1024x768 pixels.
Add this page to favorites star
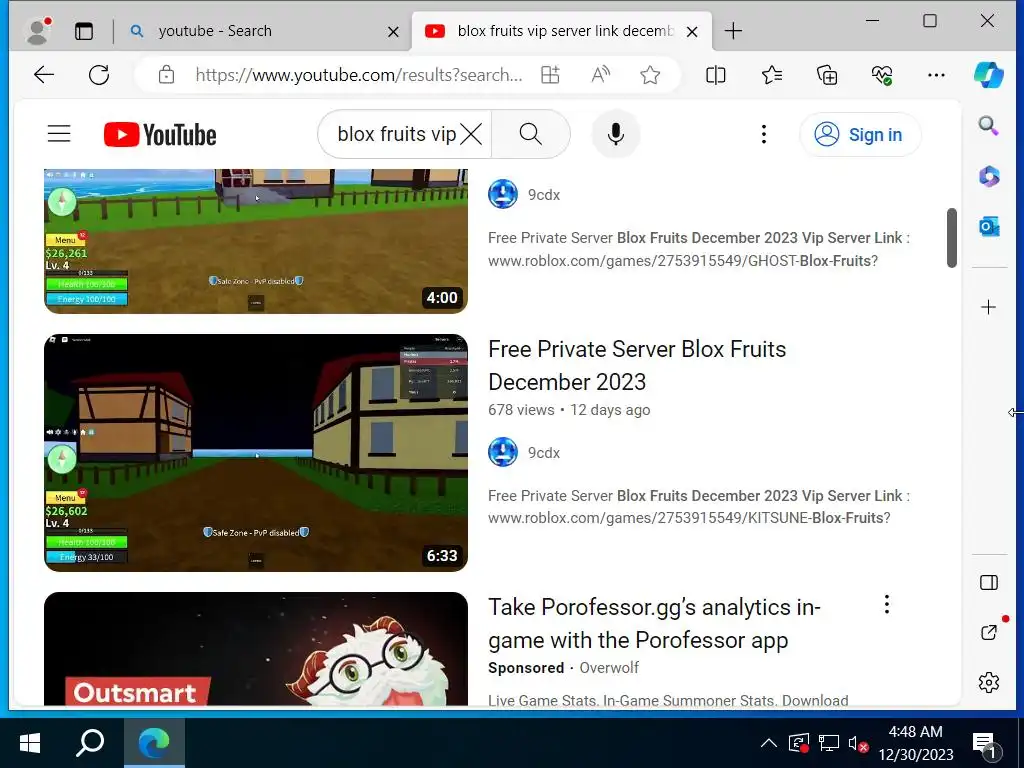pos(650,75)
